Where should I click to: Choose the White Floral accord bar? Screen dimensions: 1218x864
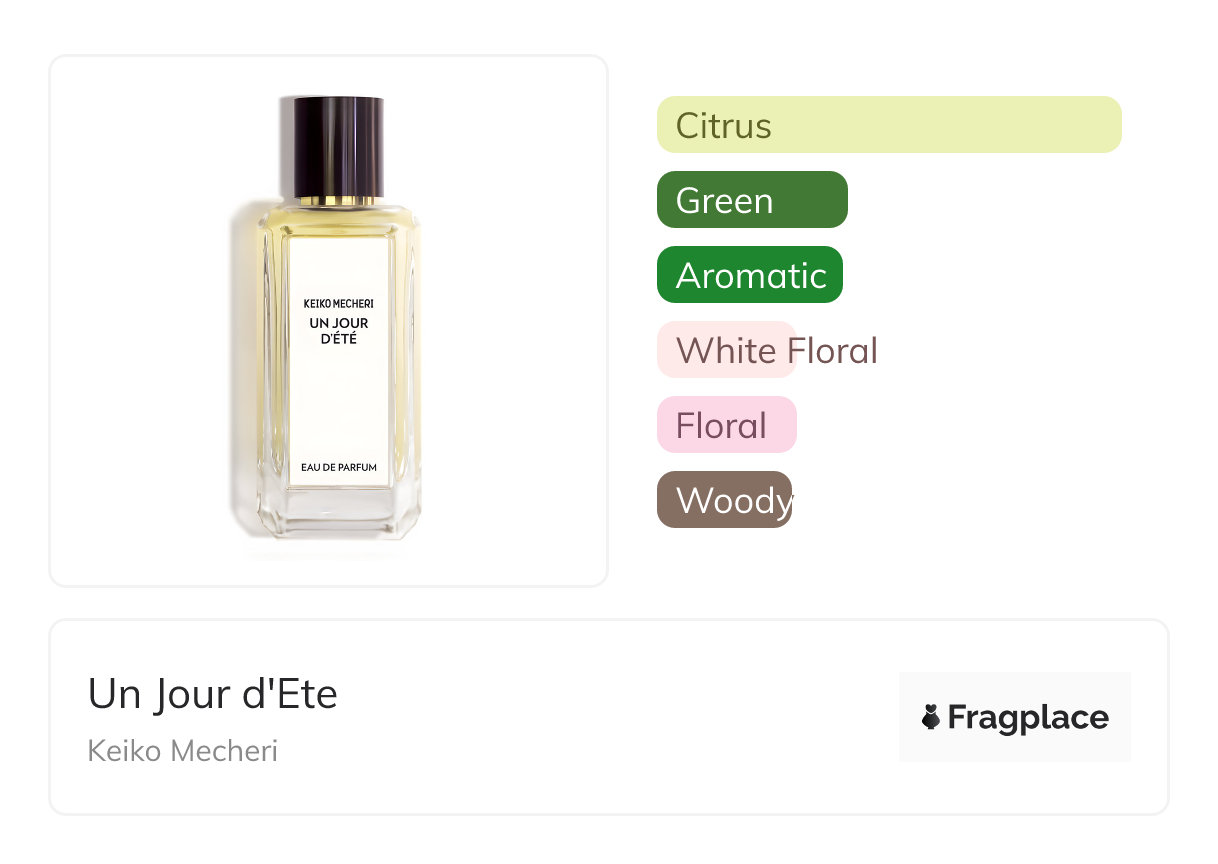[726, 350]
